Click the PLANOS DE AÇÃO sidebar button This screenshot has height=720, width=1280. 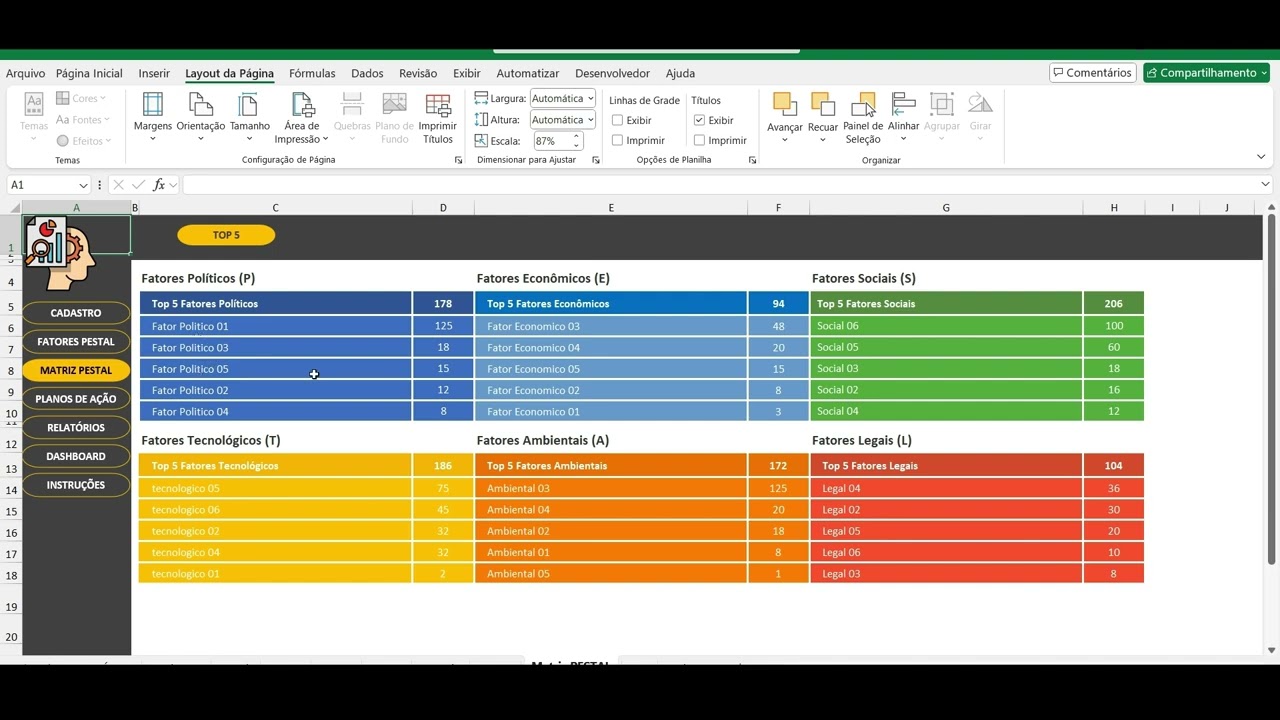76,399
